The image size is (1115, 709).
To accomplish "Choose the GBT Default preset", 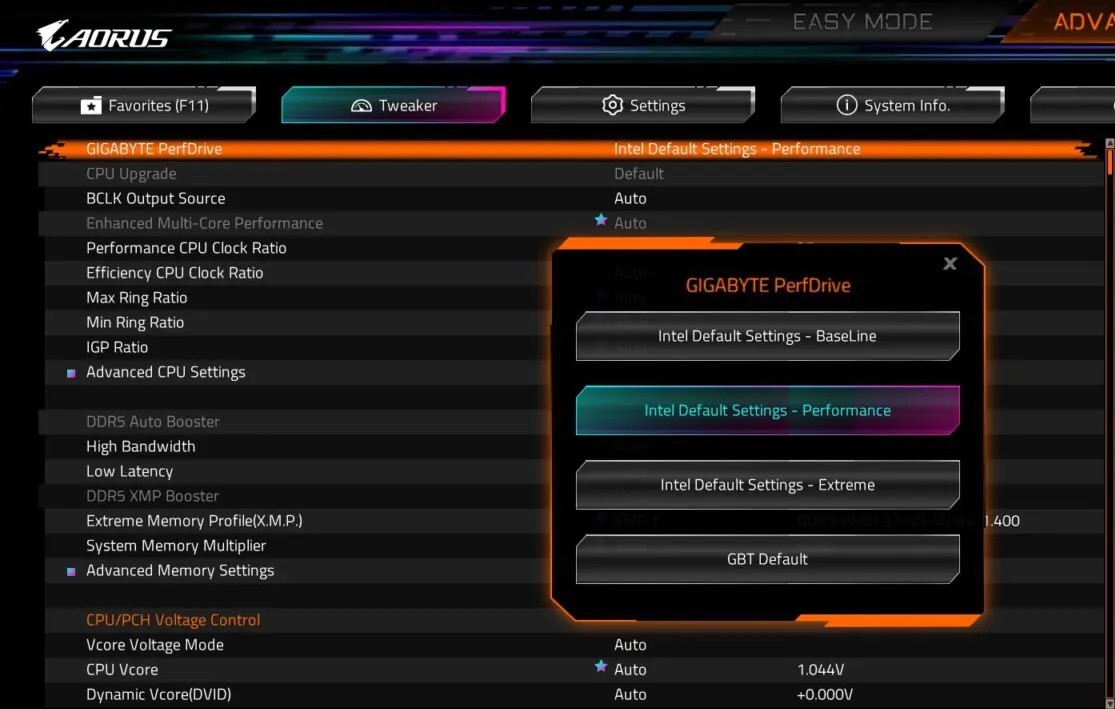I will click(x=767, y=559).
